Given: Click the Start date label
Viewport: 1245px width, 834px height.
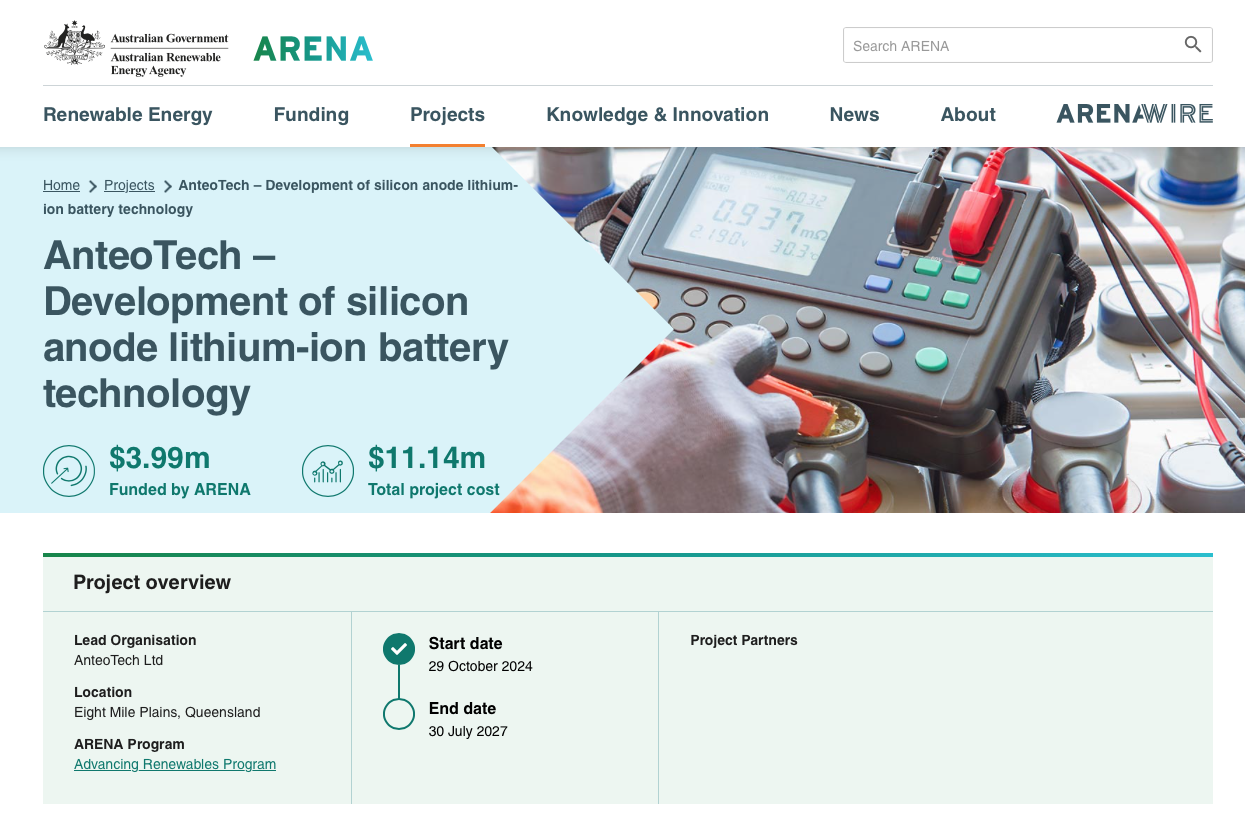Looking at the screenshot, I should pos(466,643).
